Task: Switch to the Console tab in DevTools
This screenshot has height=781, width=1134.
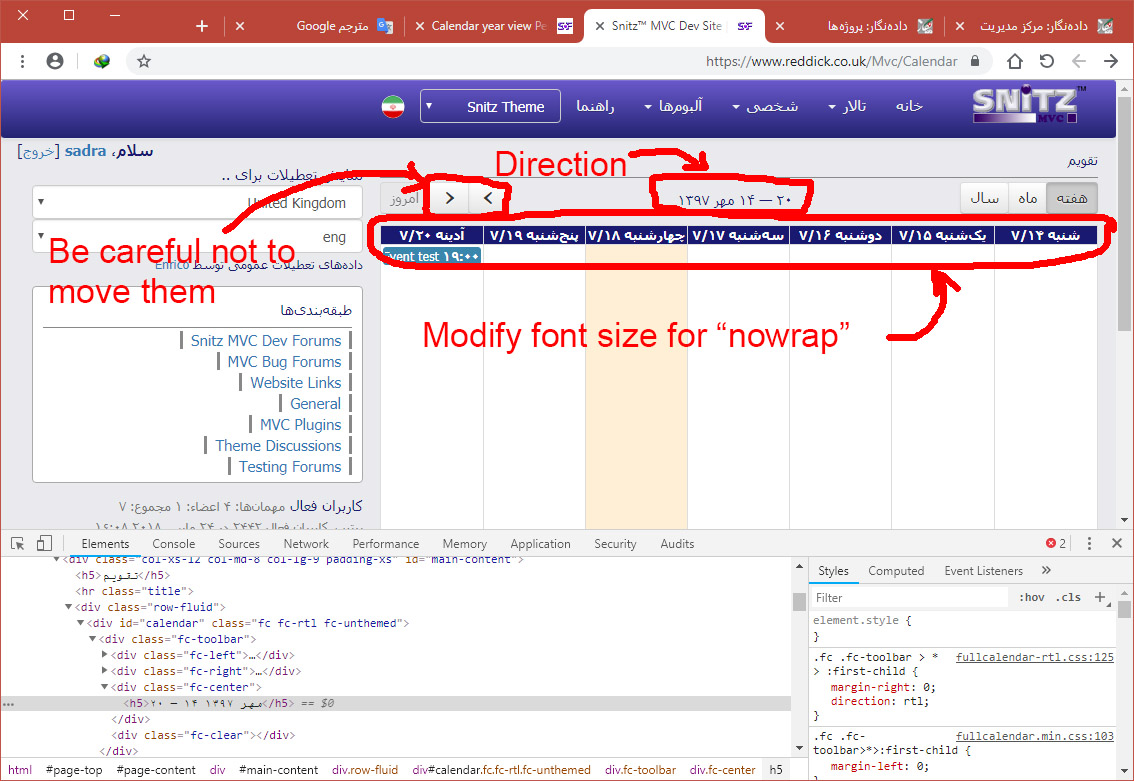Action: (x=173, y=544)
